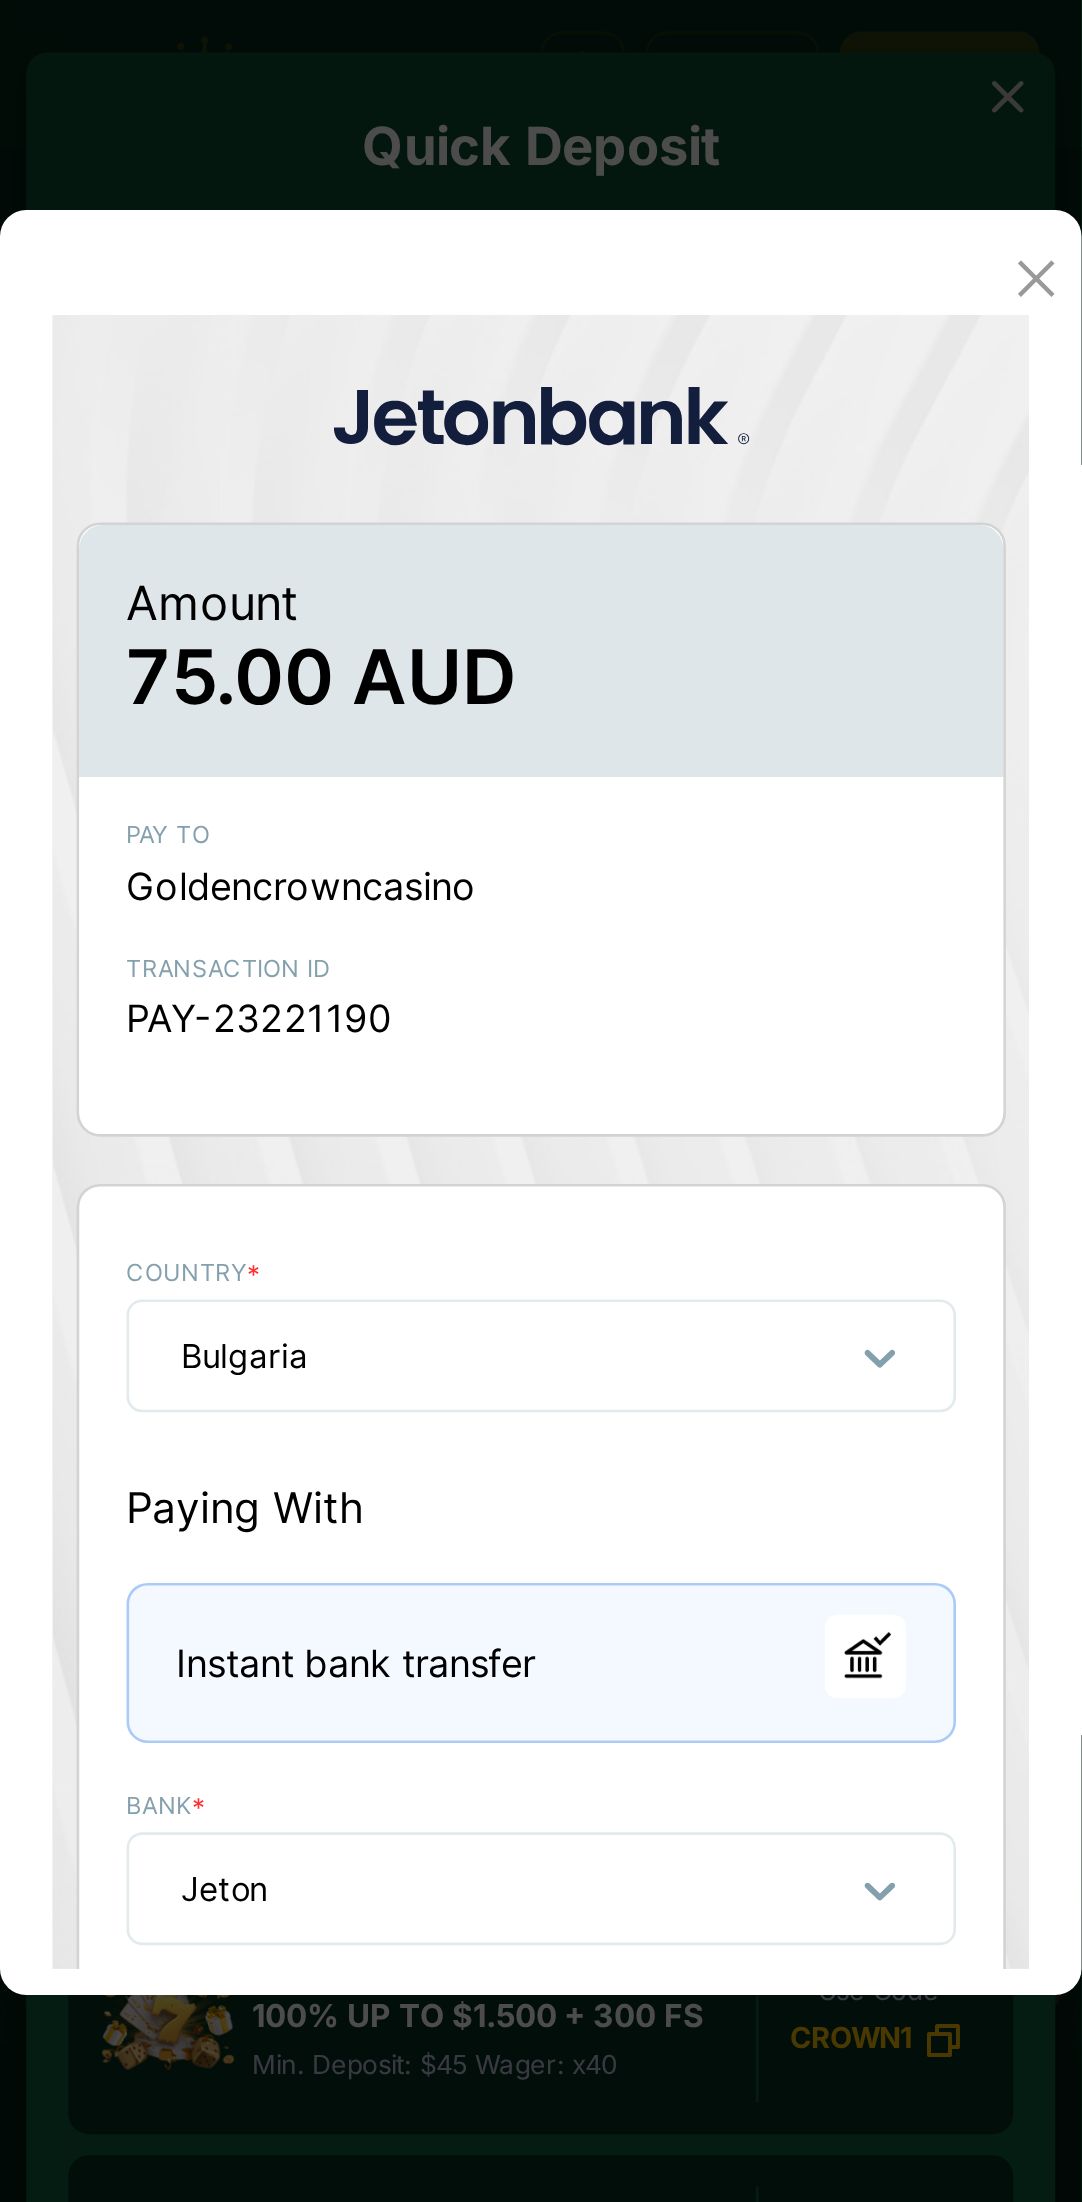Click the Min. Deposit $45 wager text
Screen dimensions: 1082x2202
[434, 2065]
